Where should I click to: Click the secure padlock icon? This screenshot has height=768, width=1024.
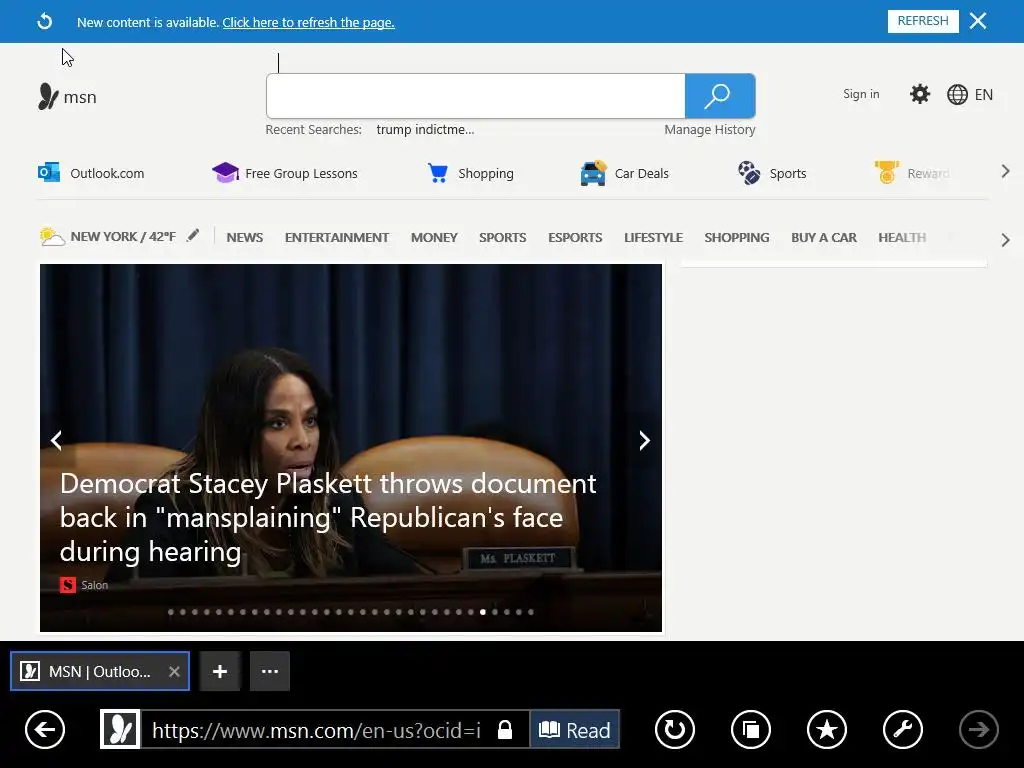tap(505, 729)
